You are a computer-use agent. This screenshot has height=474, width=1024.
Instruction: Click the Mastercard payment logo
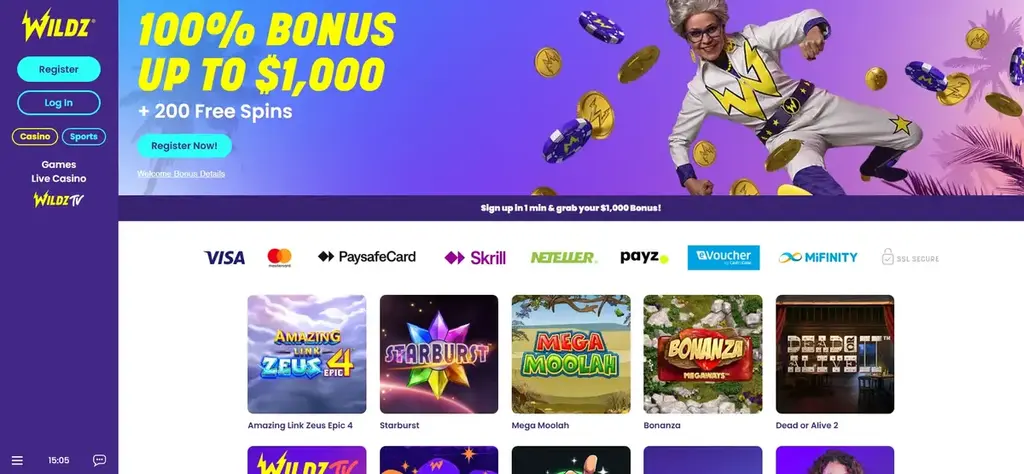tap(280, 257)
